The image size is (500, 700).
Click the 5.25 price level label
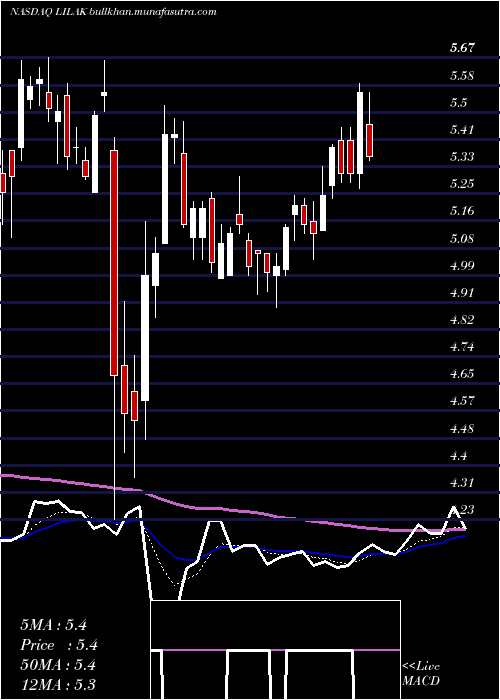pos(463,184)
